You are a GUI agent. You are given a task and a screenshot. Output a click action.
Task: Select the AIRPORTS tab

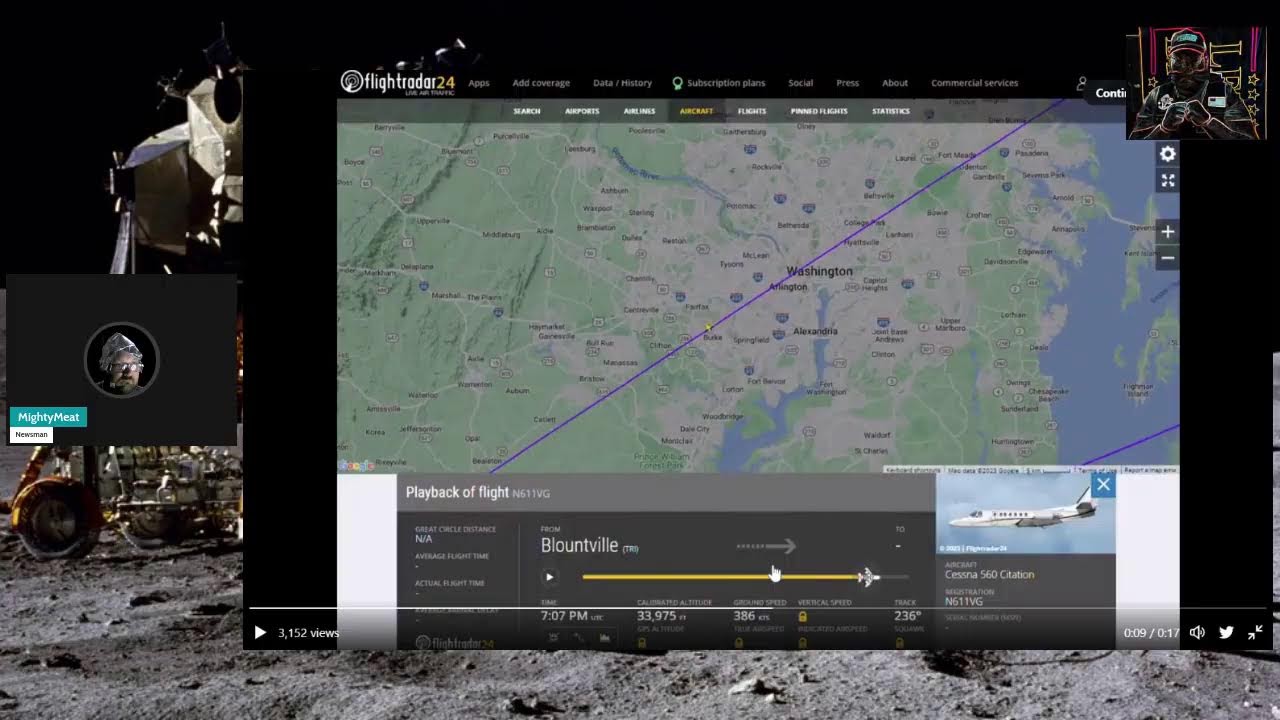[582, 111]
